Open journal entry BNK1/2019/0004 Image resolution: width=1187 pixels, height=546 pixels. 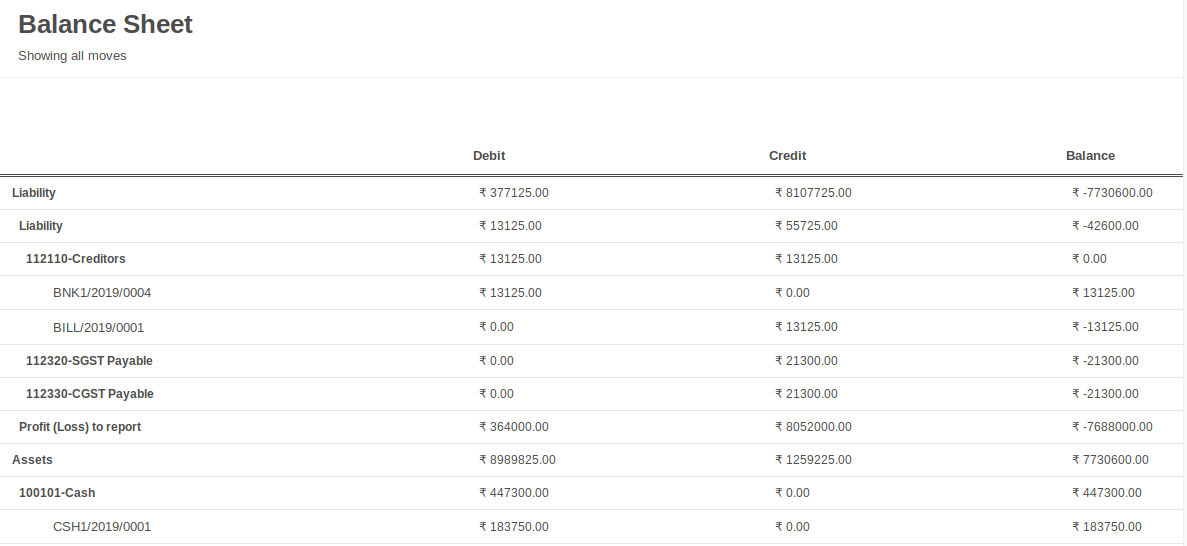[x=101, y=293]
